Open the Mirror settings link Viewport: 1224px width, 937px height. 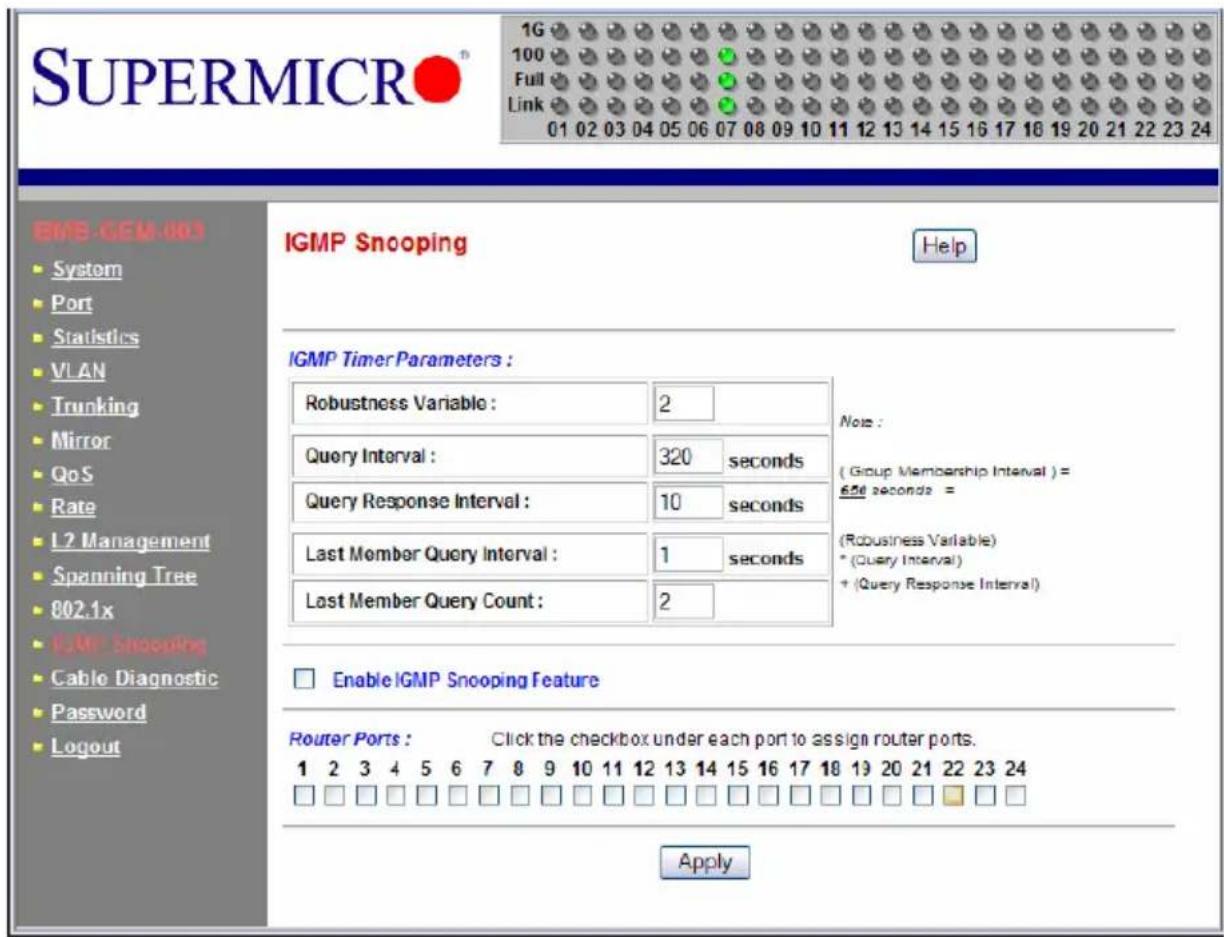(x=81, y=440)
